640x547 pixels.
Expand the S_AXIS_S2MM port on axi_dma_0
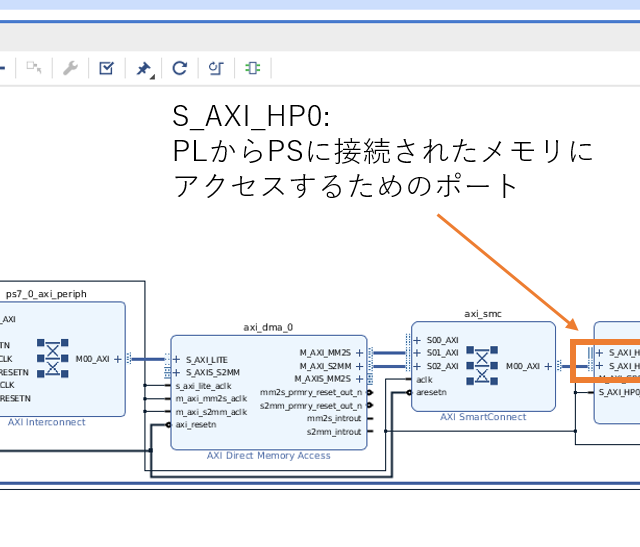[x=177, y=372]
